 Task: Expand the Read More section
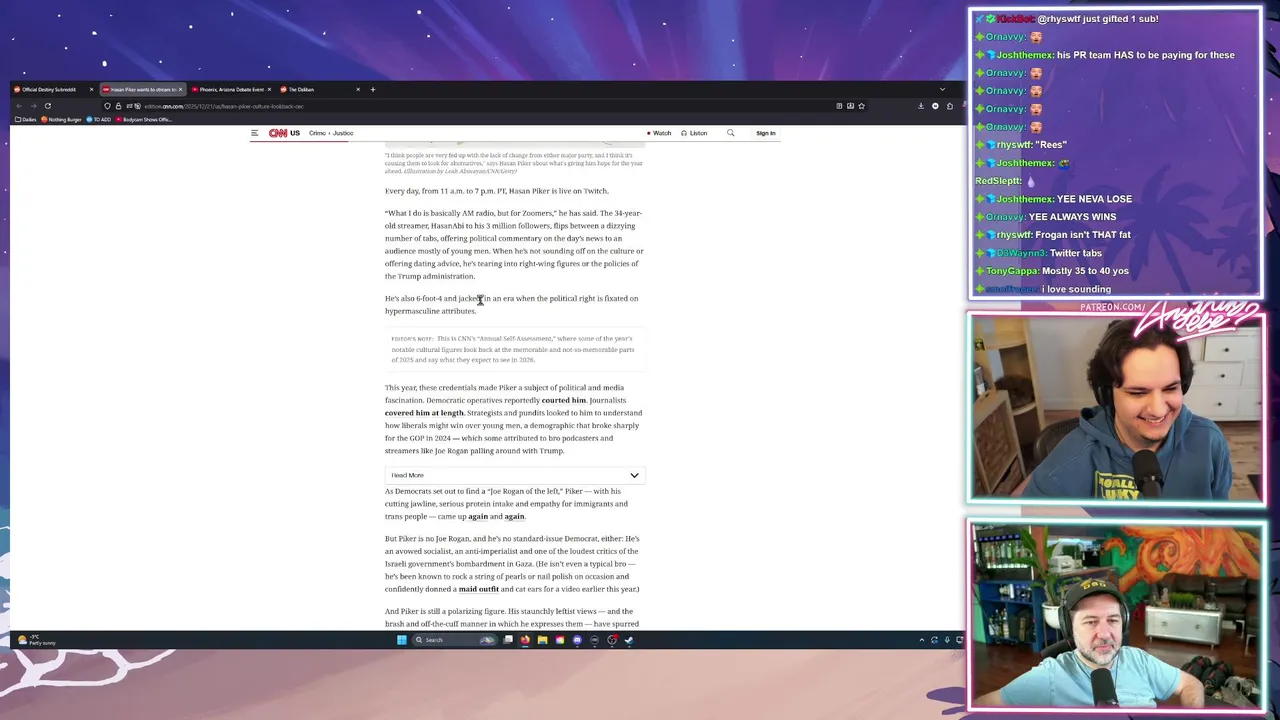pyautogui.click(x=515, y=475)
